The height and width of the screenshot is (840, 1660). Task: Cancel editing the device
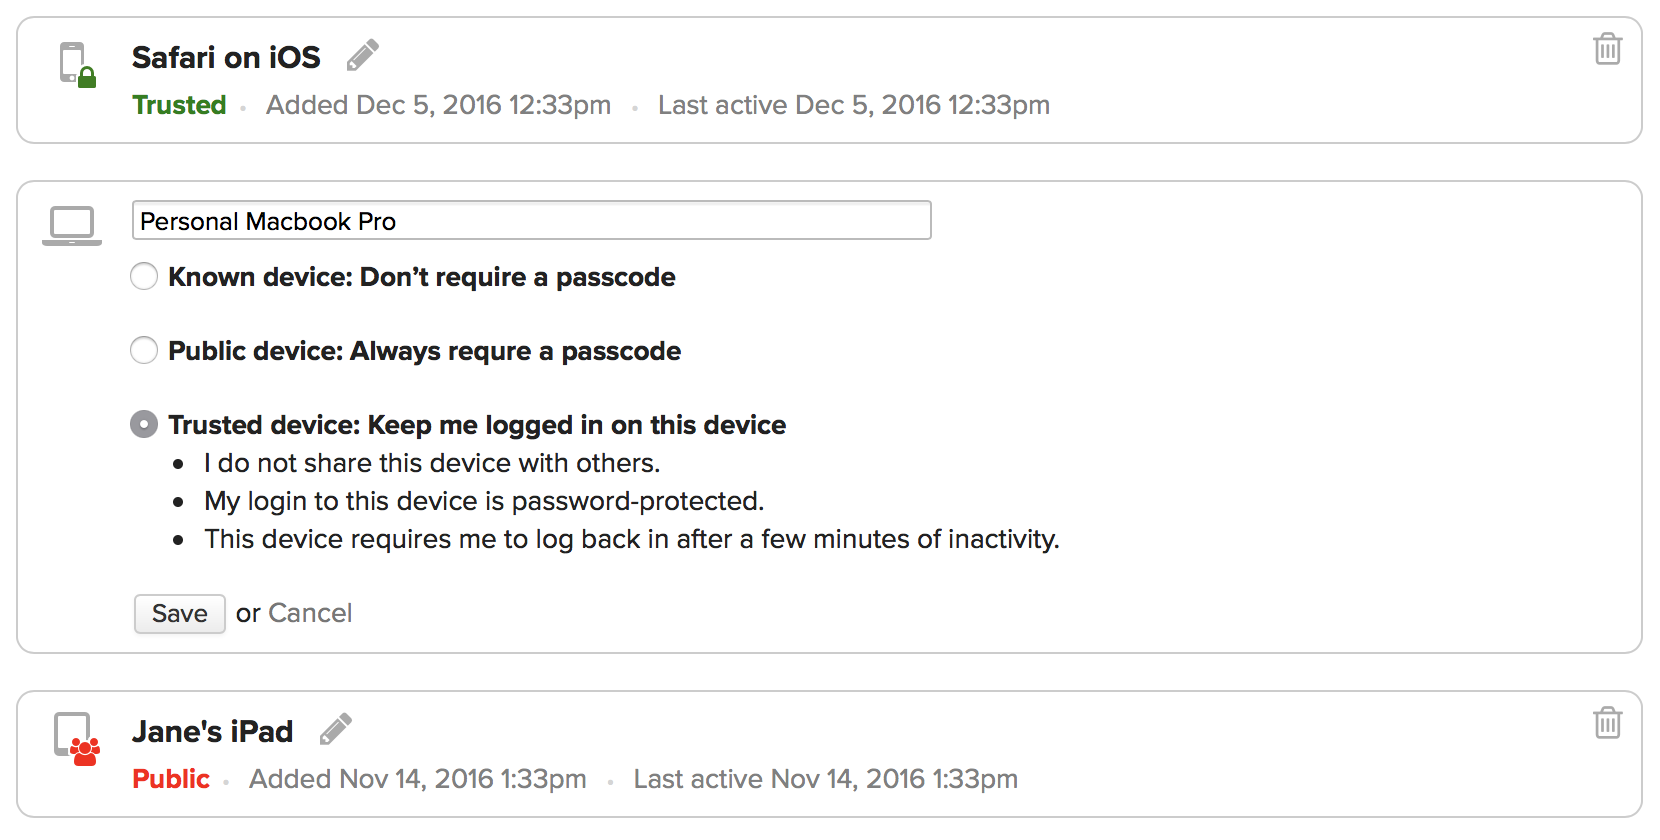click(310, 613)
